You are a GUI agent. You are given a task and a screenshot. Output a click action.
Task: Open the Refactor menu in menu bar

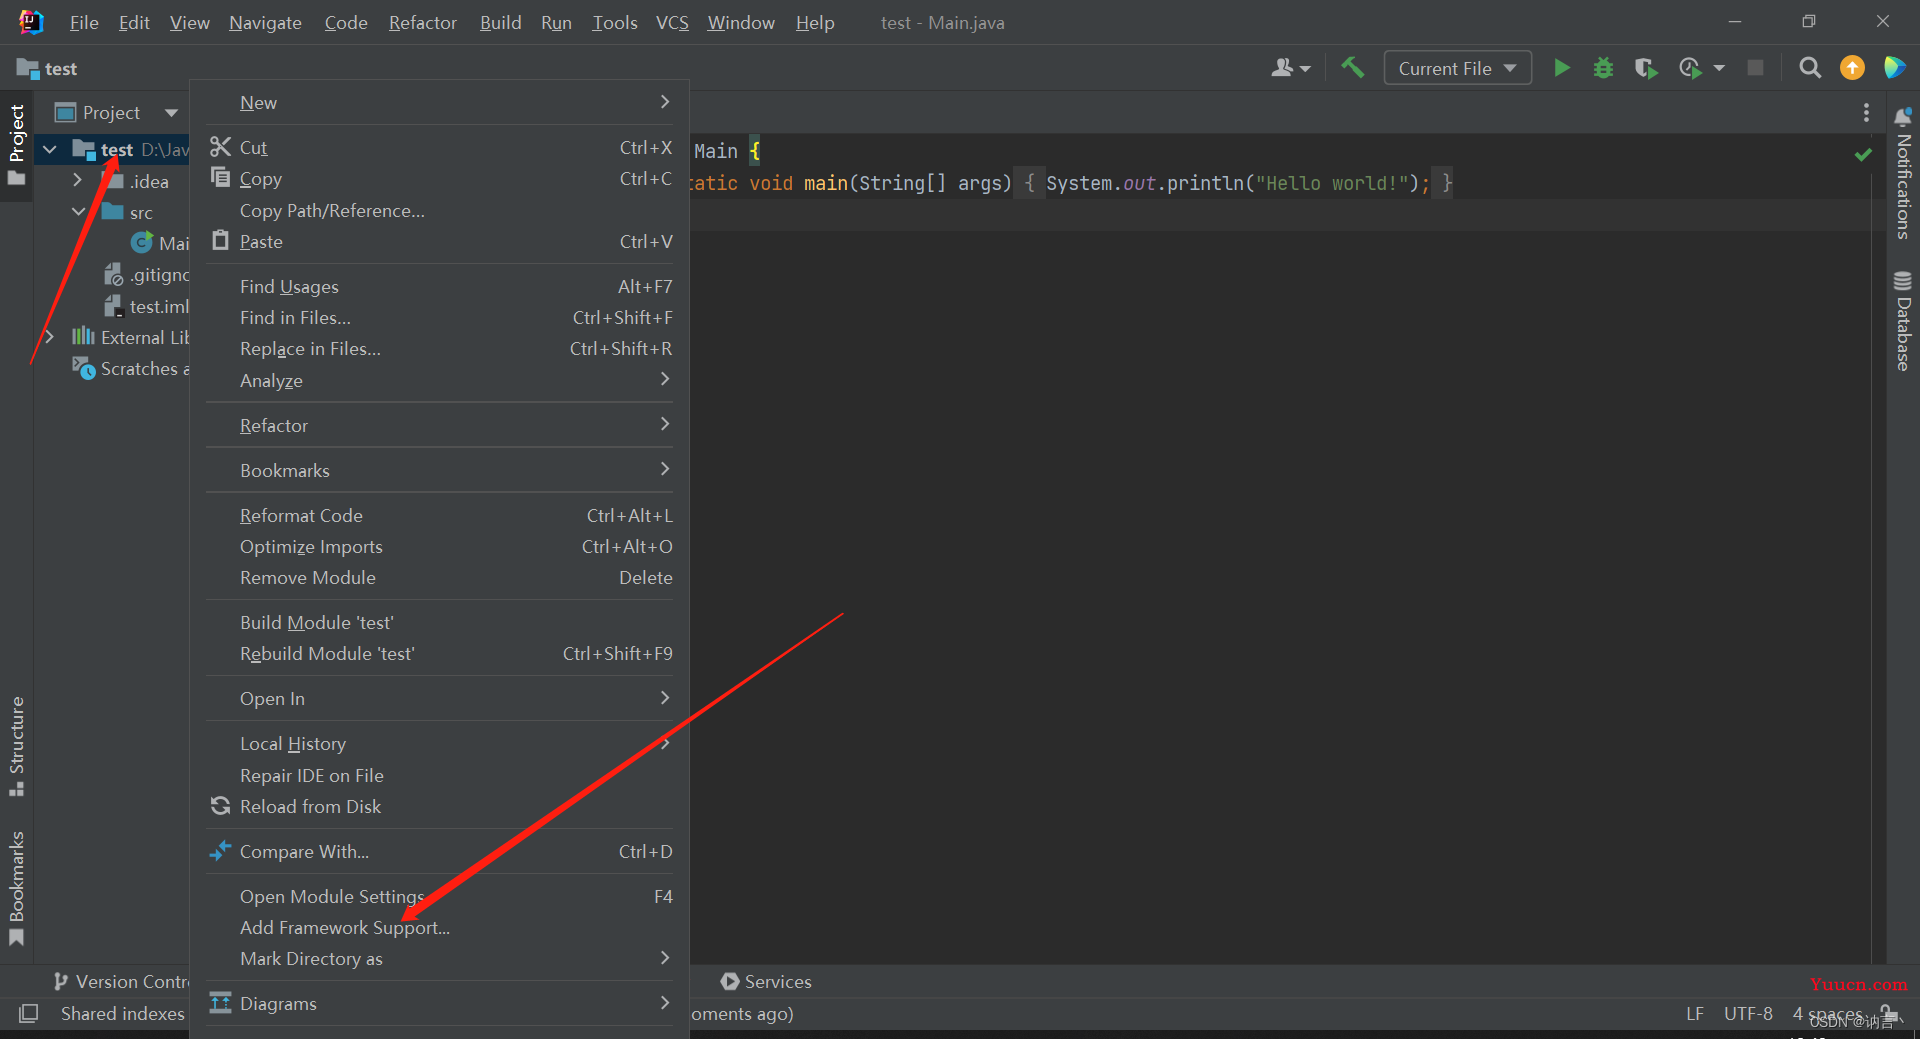pyautogui.click(x=422, y=22)
